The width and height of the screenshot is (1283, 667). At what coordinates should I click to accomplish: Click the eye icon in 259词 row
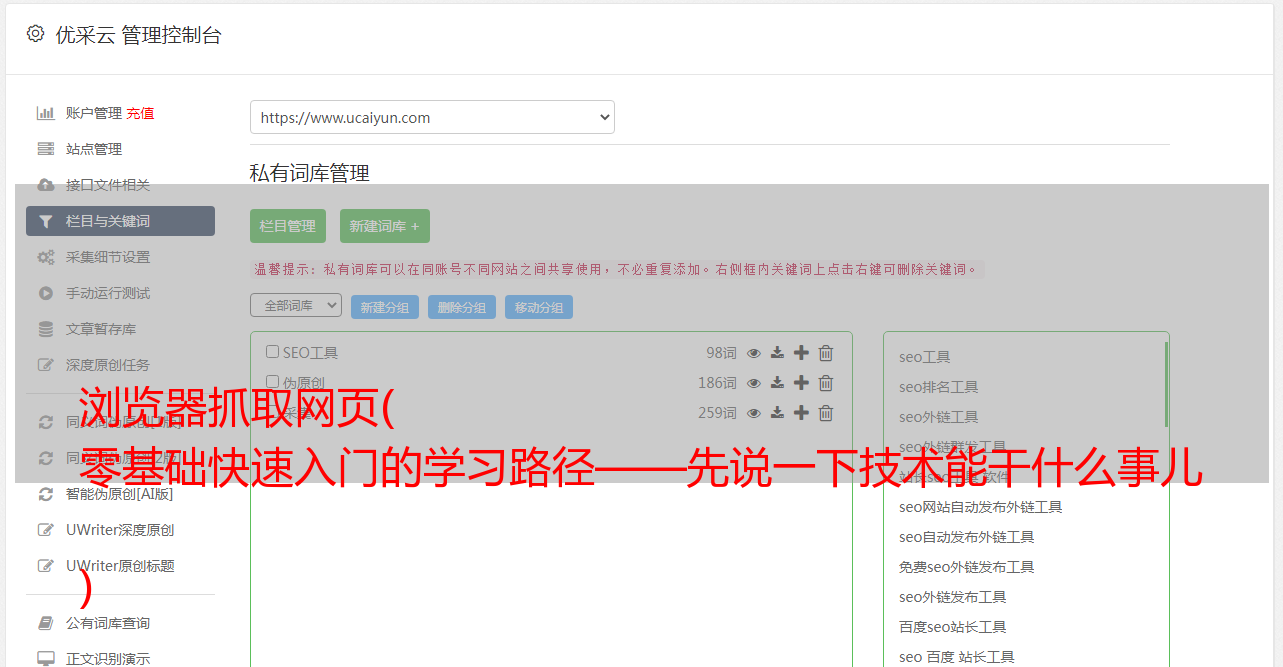pos(754,413)
